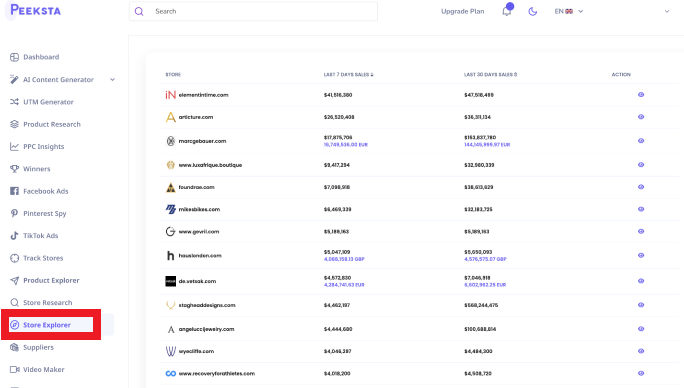684x388 pixels.
Task: Open TikTok Ads in sidebar
Action: (41, 236)
